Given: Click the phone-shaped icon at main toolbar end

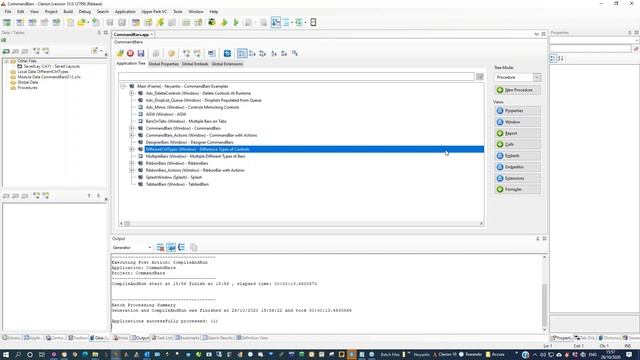Looking at the screenshot, I should 313,22.
